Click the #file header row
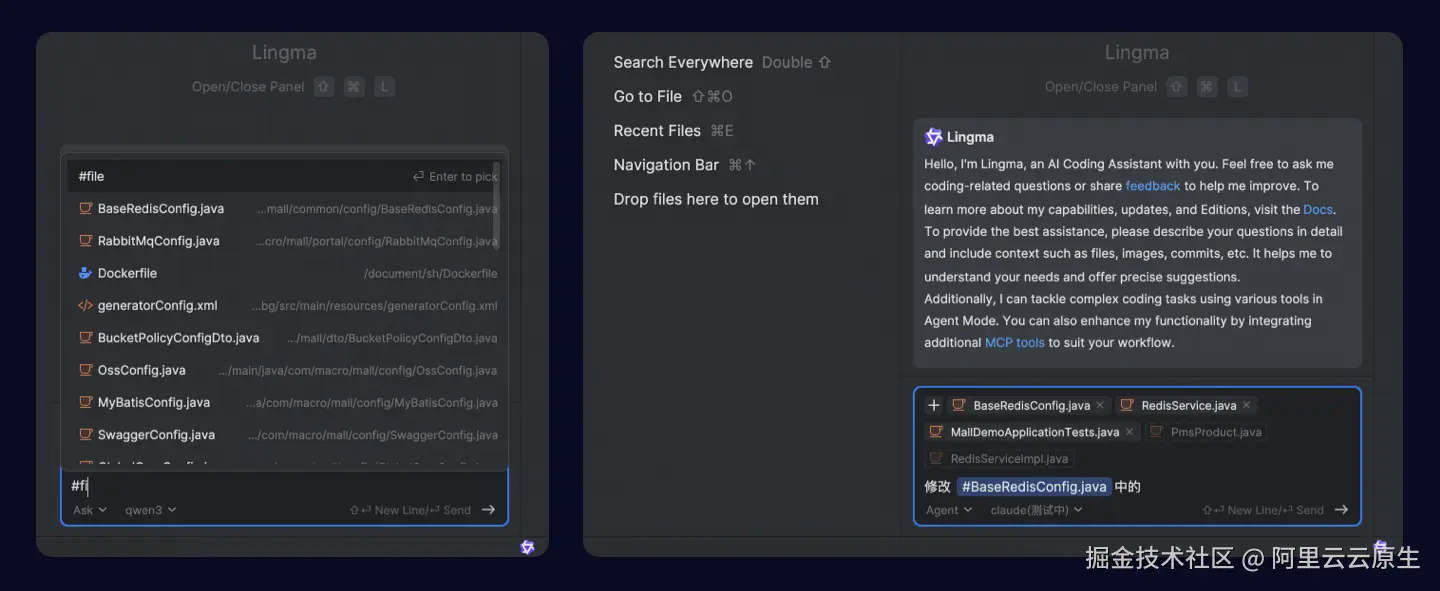Viewport: 1440px width, 591px height. point(282,176)
